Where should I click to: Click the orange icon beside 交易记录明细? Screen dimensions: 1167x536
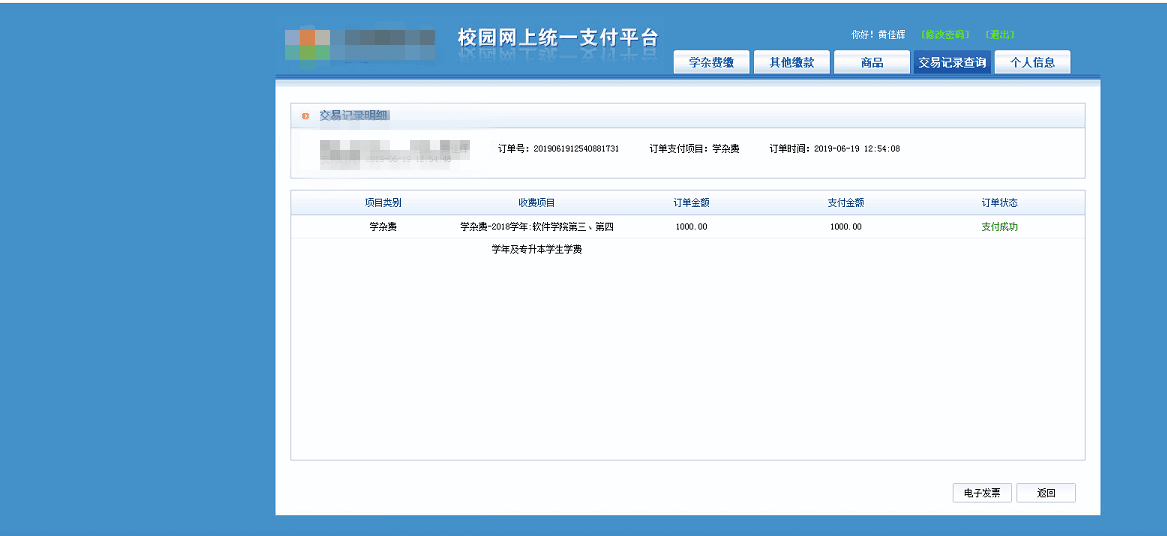pyautogui.click(x=305, y=116)
